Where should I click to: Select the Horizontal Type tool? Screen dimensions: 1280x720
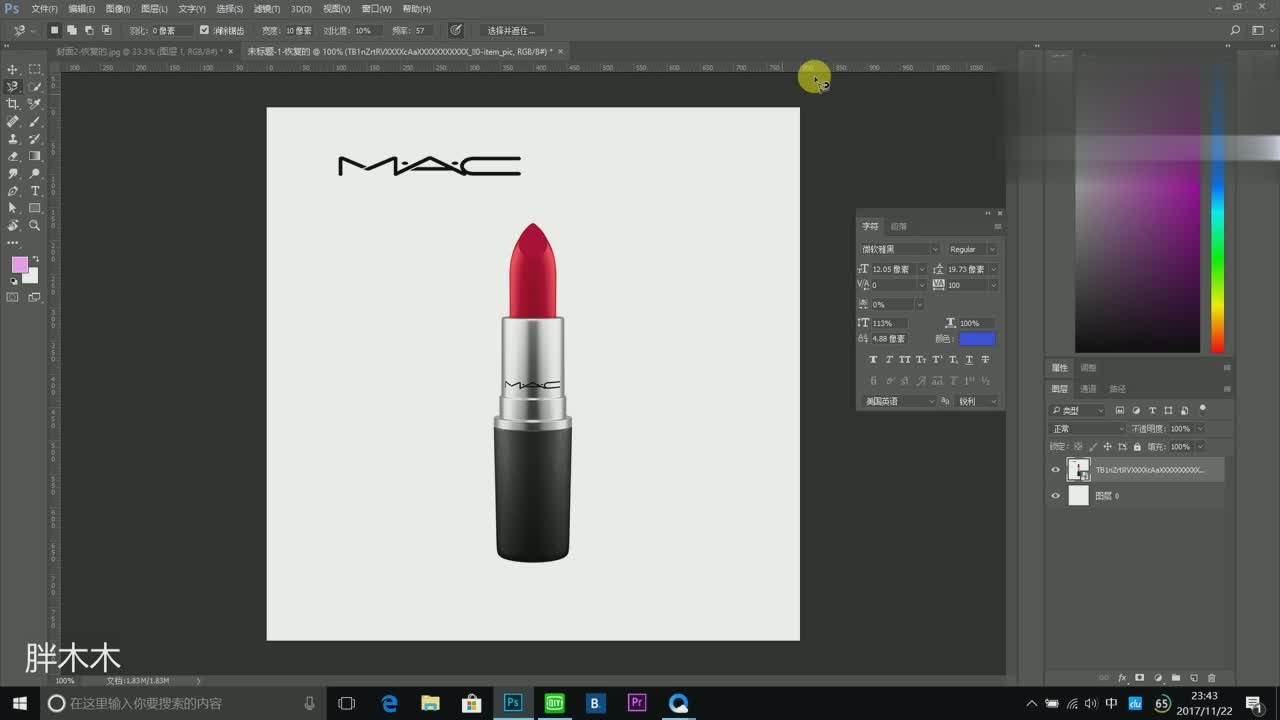coord(35,191)
